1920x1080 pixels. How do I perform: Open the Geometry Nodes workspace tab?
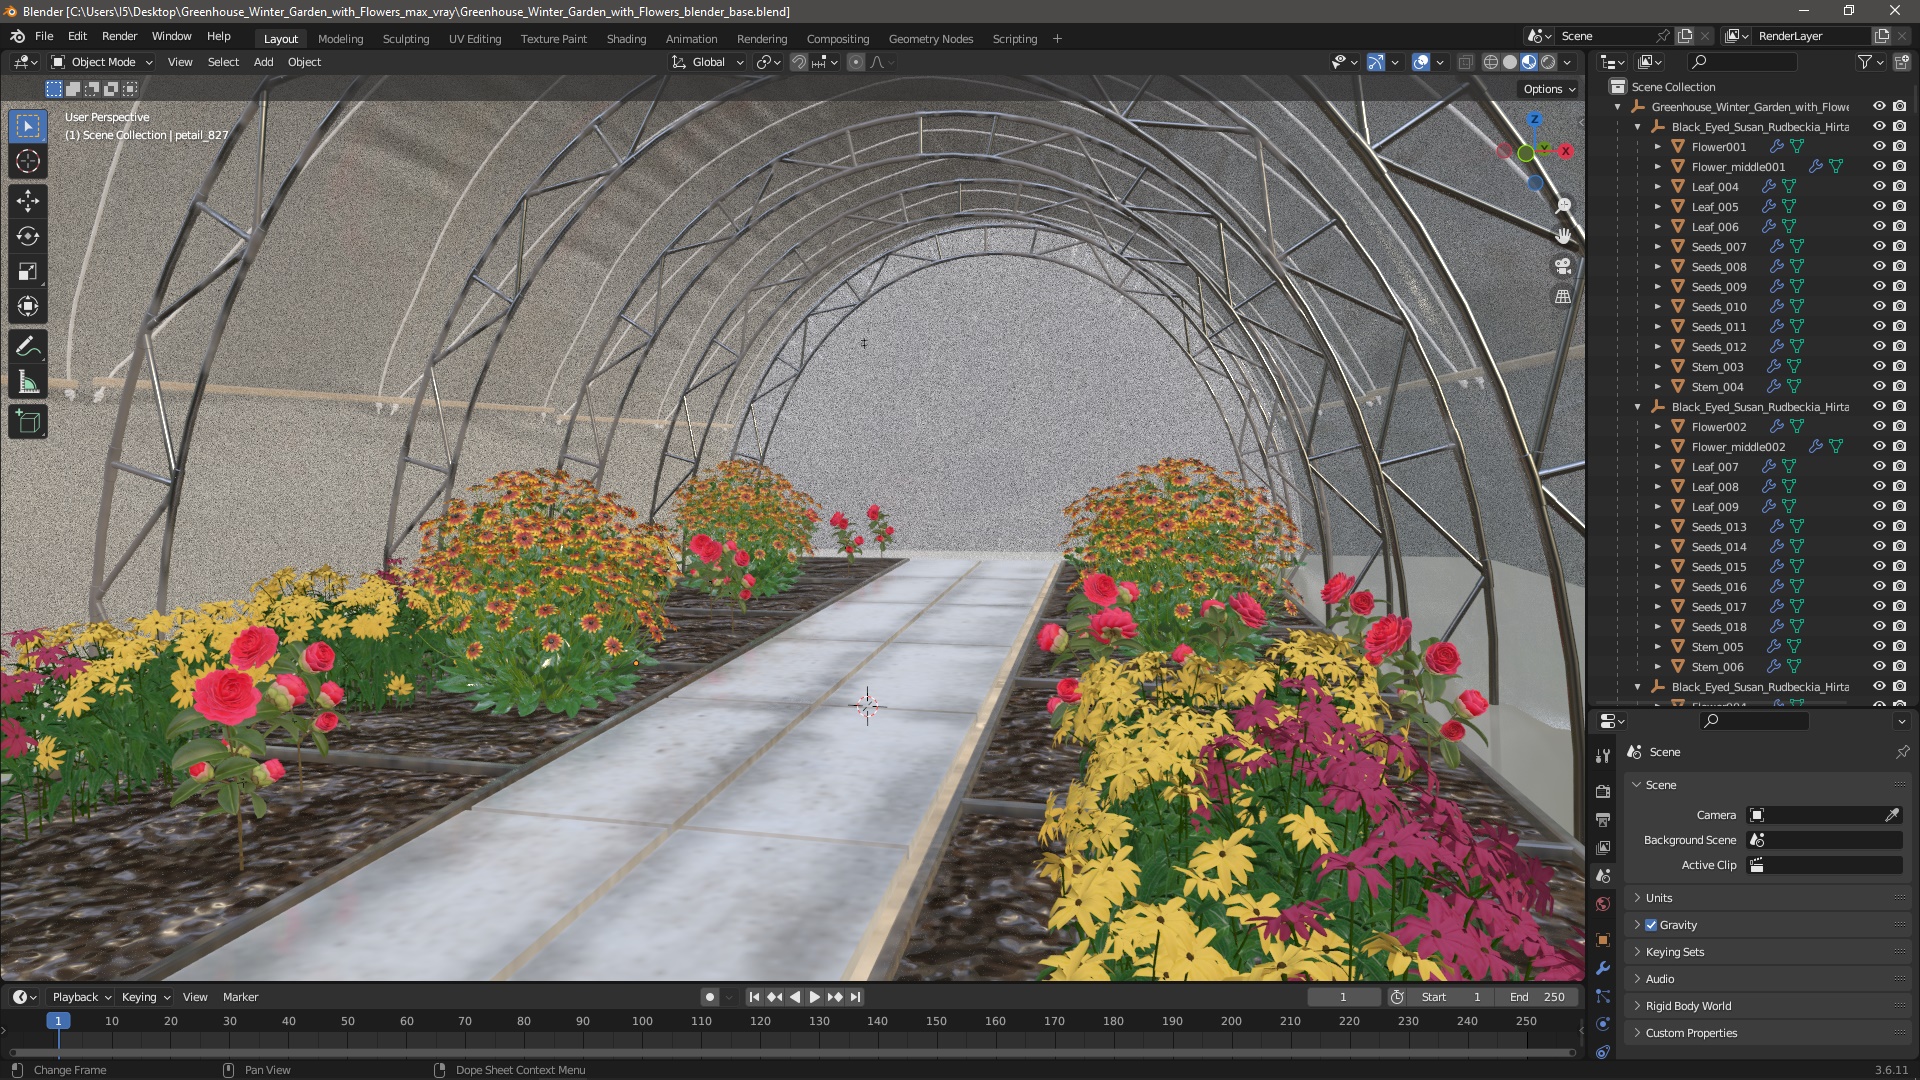tap(930, 37)
